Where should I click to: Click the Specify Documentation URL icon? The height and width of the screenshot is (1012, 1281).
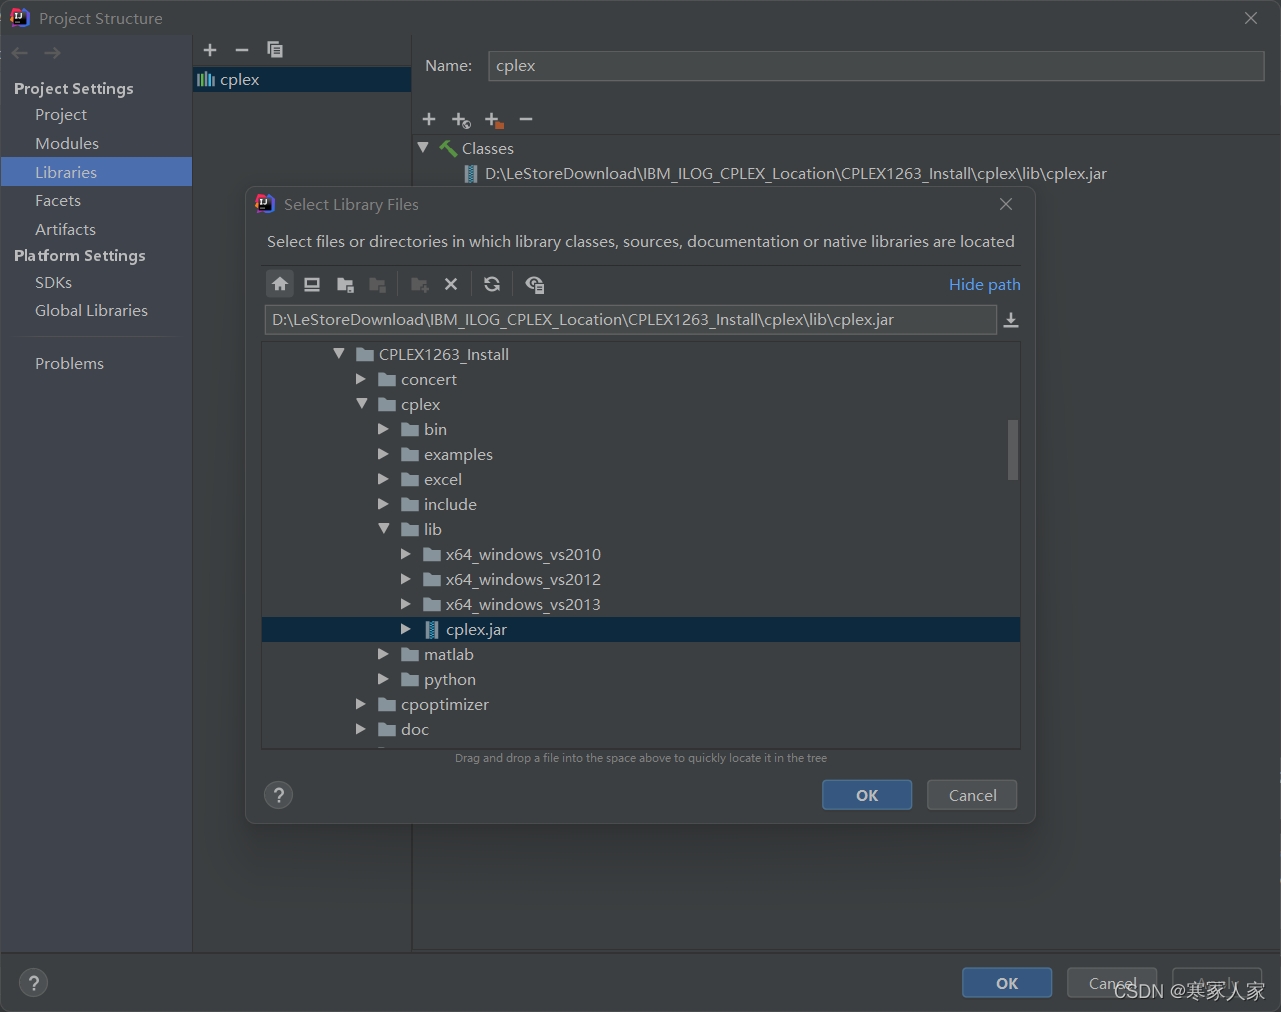(x=461, y=120)
